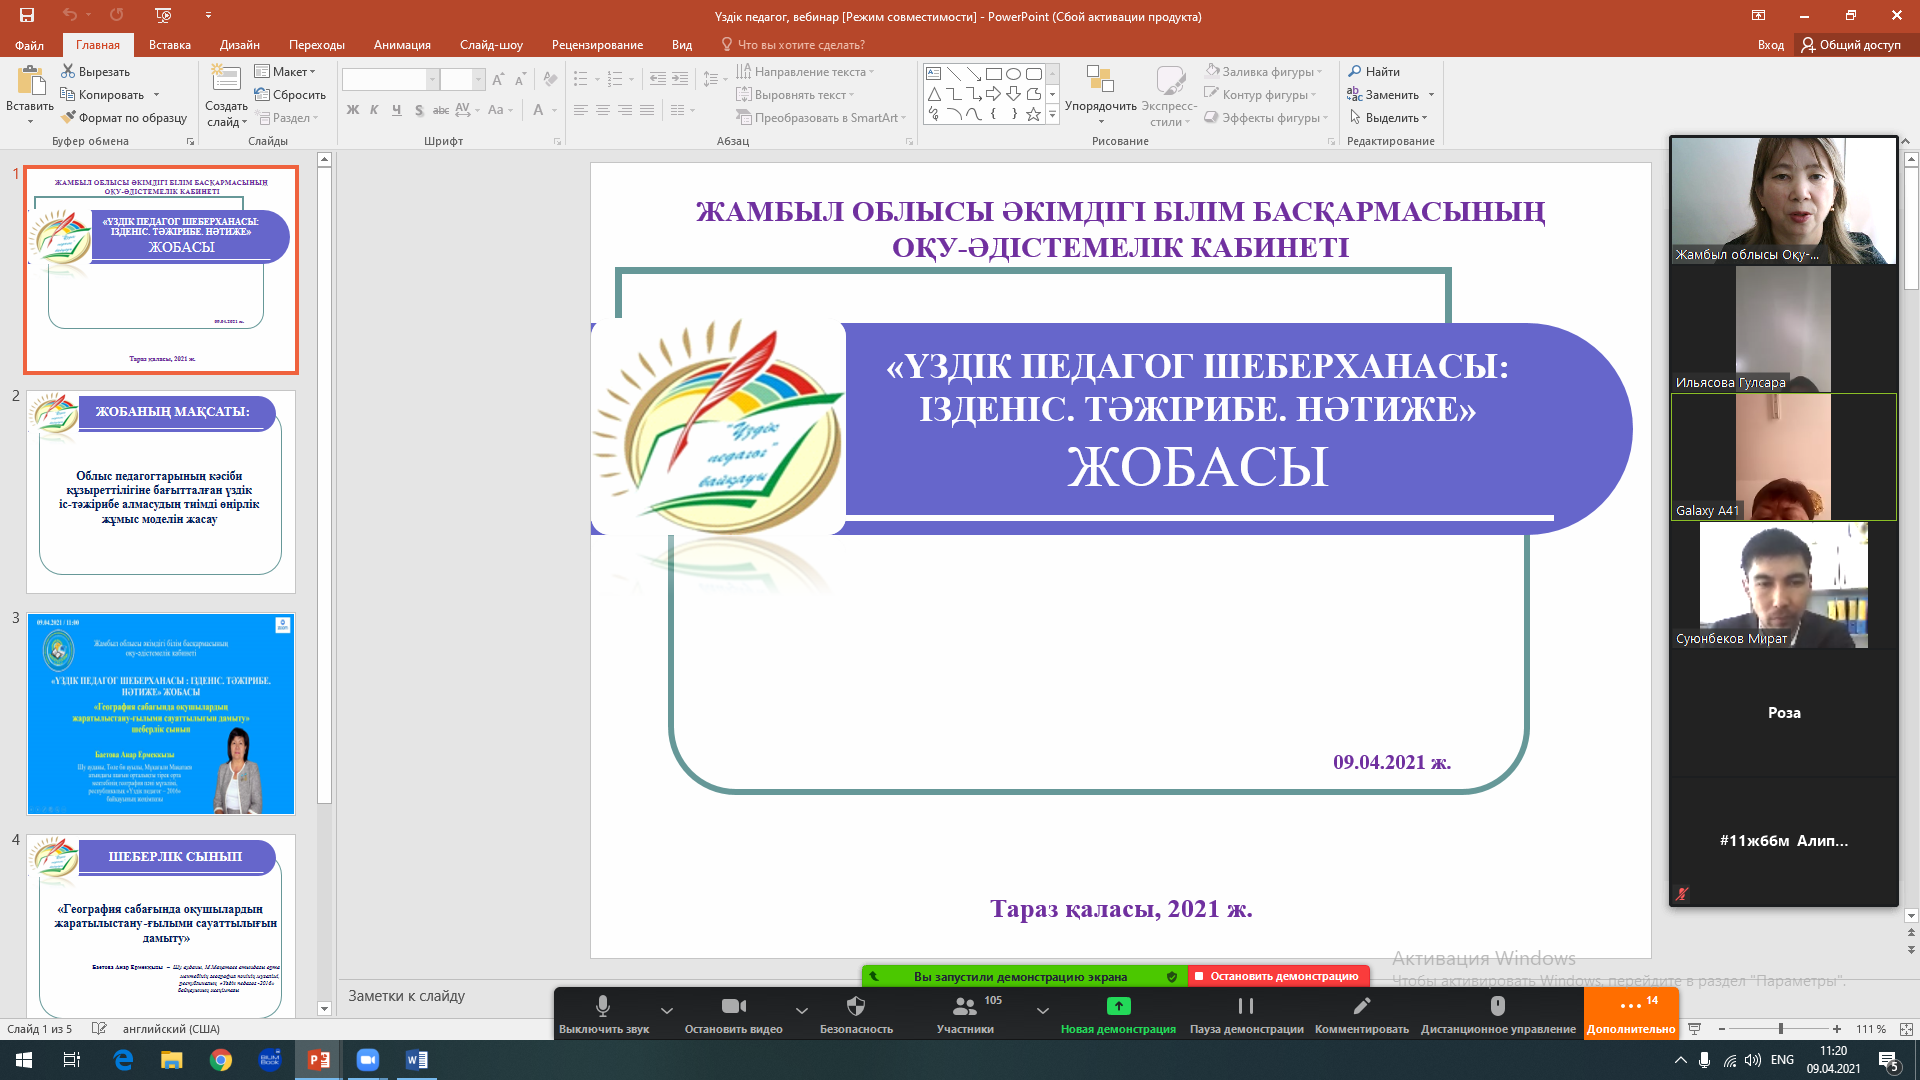The image size is (1920, 1080).
Task: Click Вход sign-in link
Action: 1770,45
